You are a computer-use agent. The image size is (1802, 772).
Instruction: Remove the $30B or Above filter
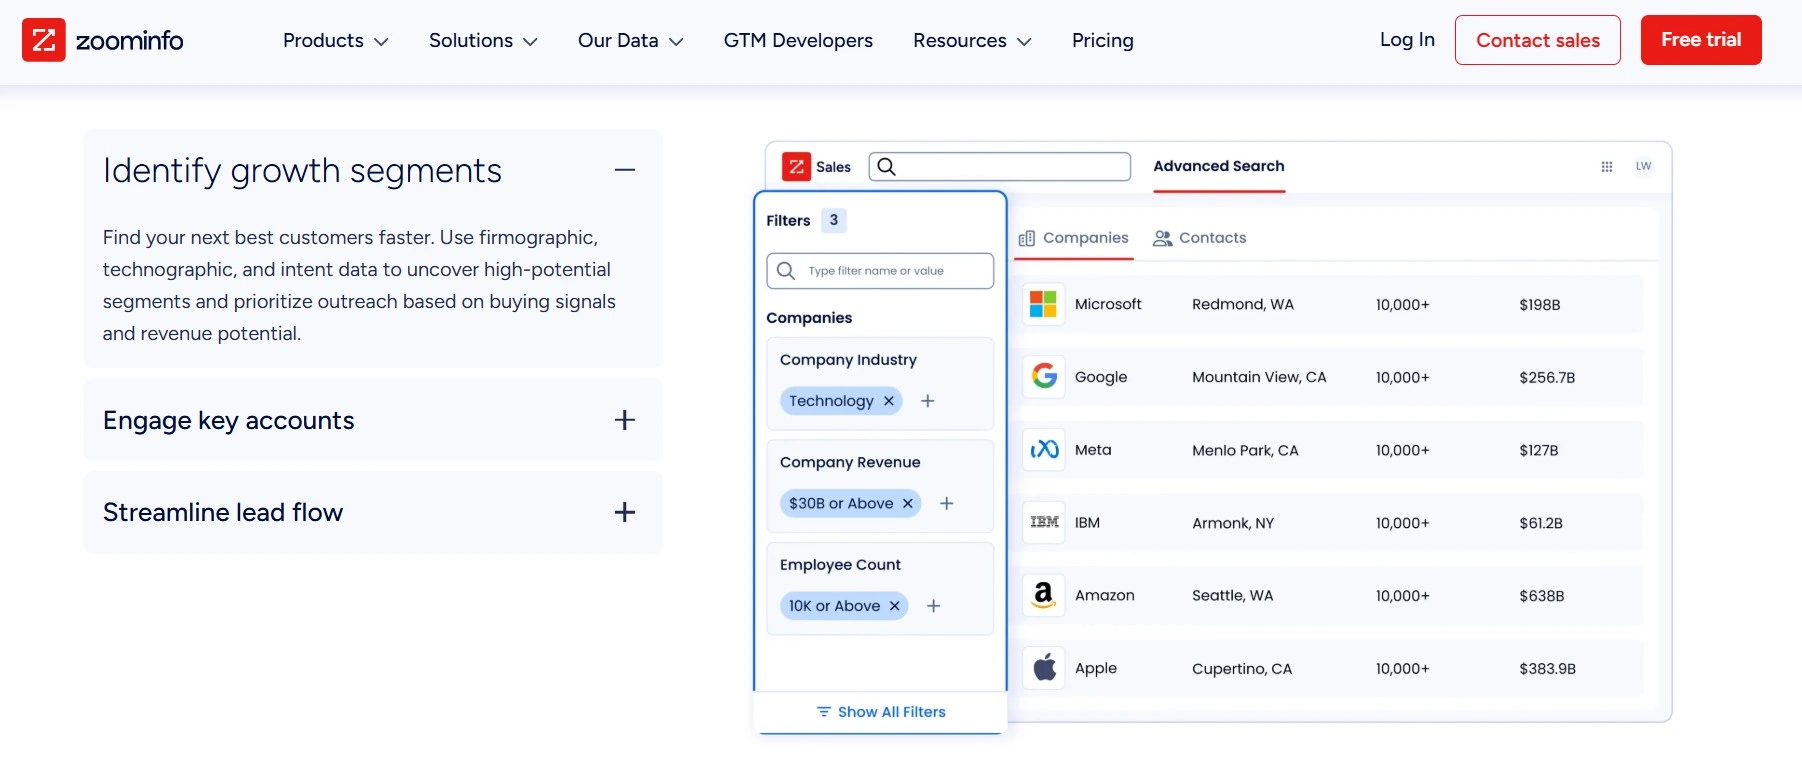(x=908, y=503)
